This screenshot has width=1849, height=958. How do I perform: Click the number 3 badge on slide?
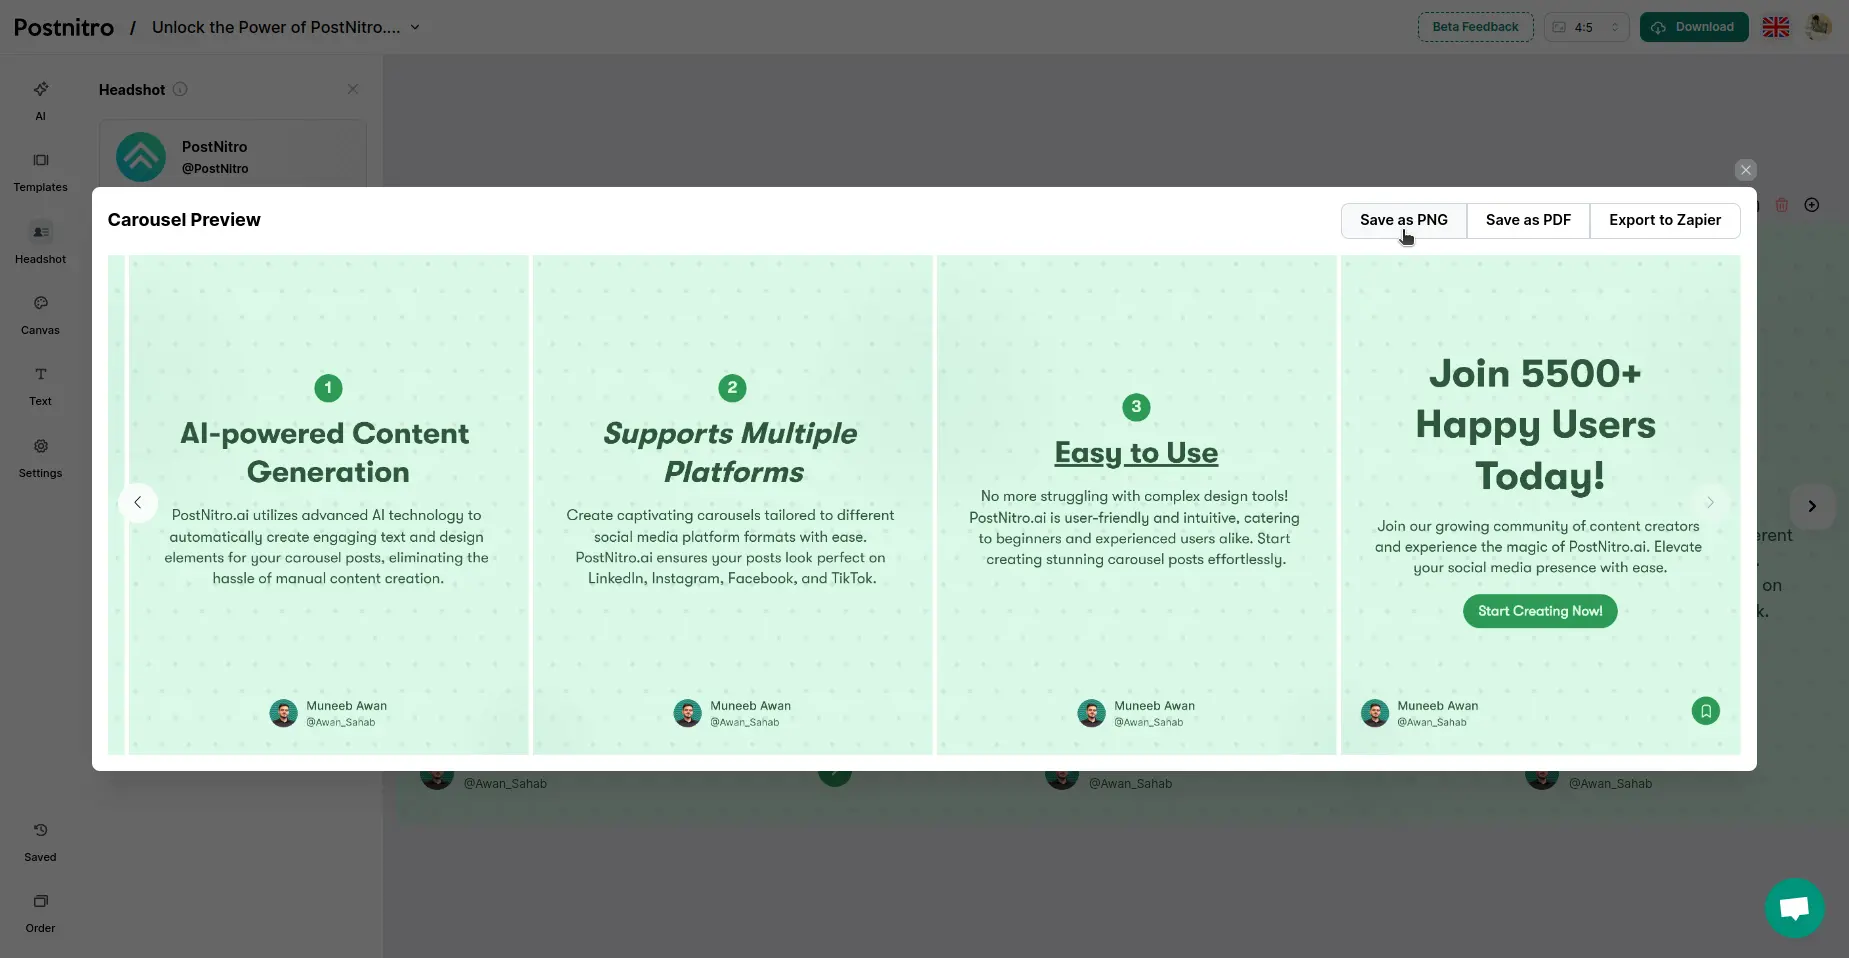(1136, 407)
